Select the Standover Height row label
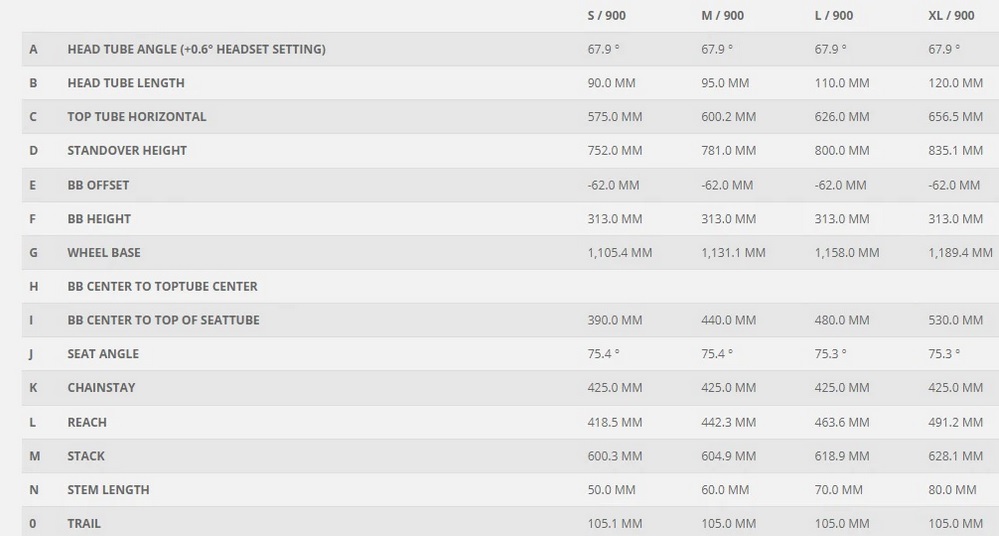Screen dimensions: 999x536 pos(127,150)
